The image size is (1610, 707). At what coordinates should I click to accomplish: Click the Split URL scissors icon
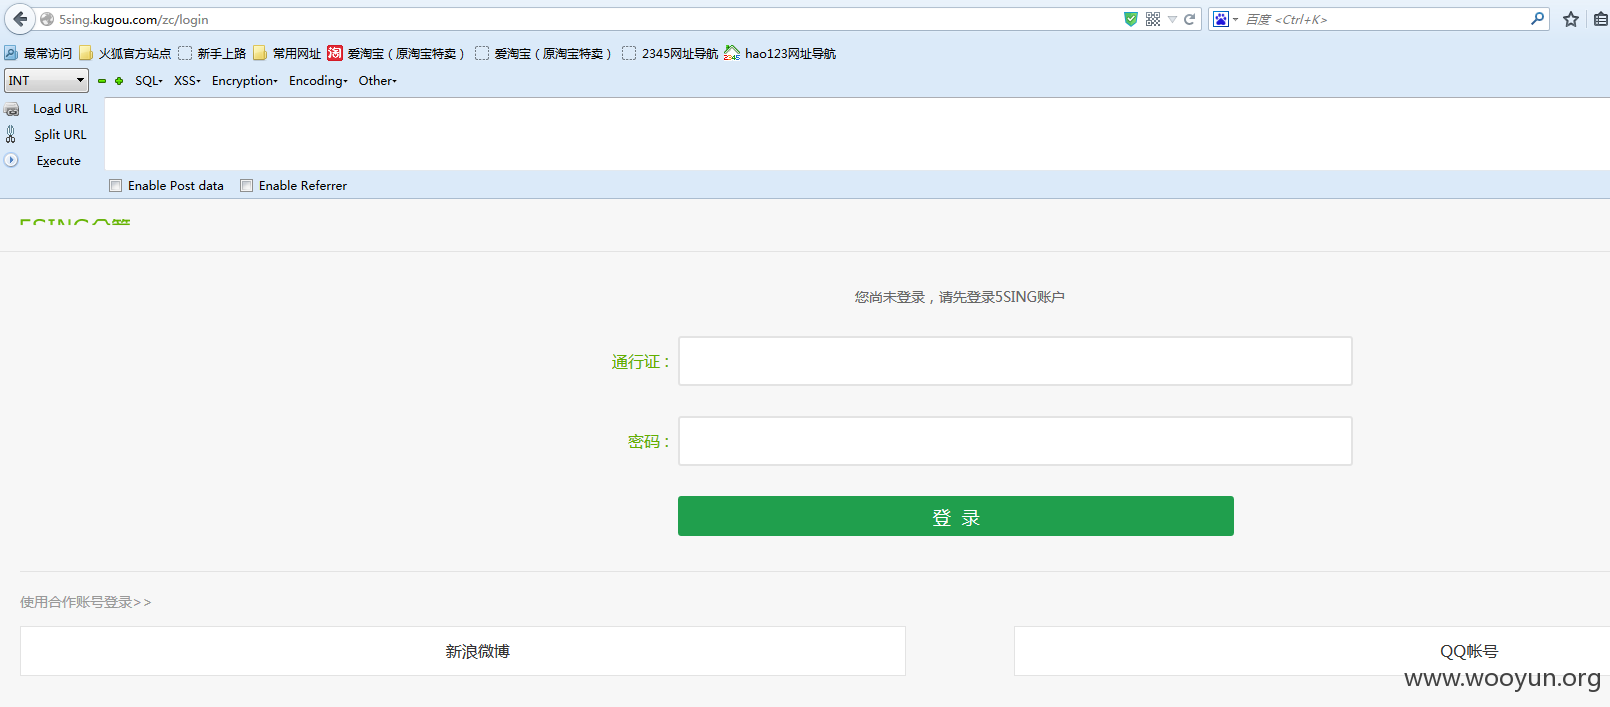pos(11,134)
